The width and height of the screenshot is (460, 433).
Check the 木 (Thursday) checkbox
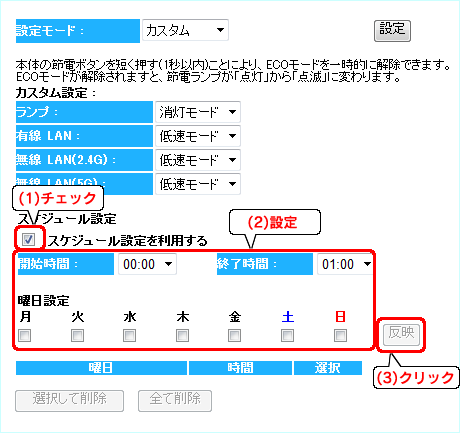182,335
